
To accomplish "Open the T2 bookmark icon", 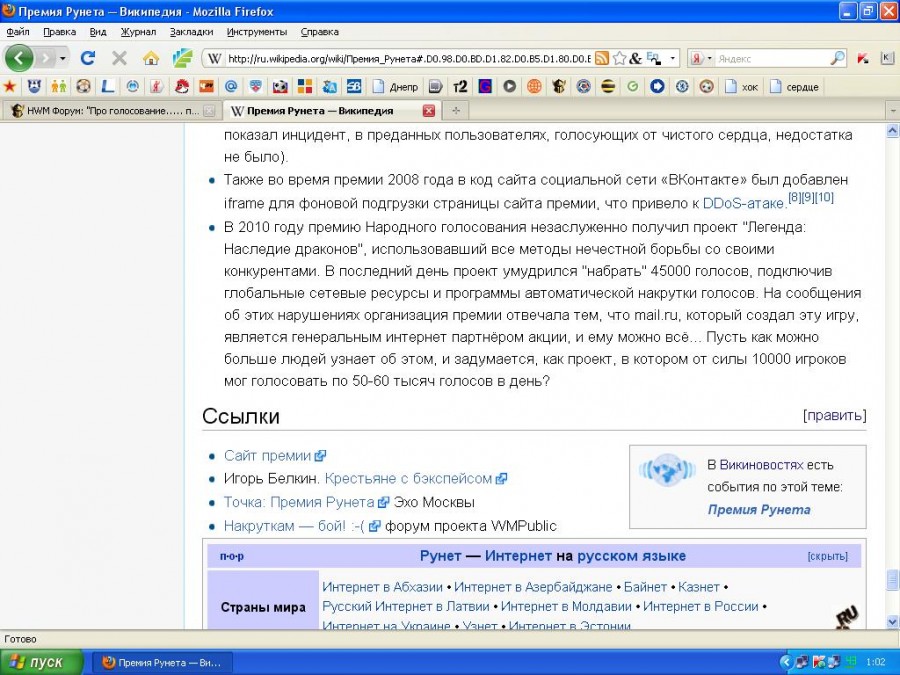I will point(460,87).
